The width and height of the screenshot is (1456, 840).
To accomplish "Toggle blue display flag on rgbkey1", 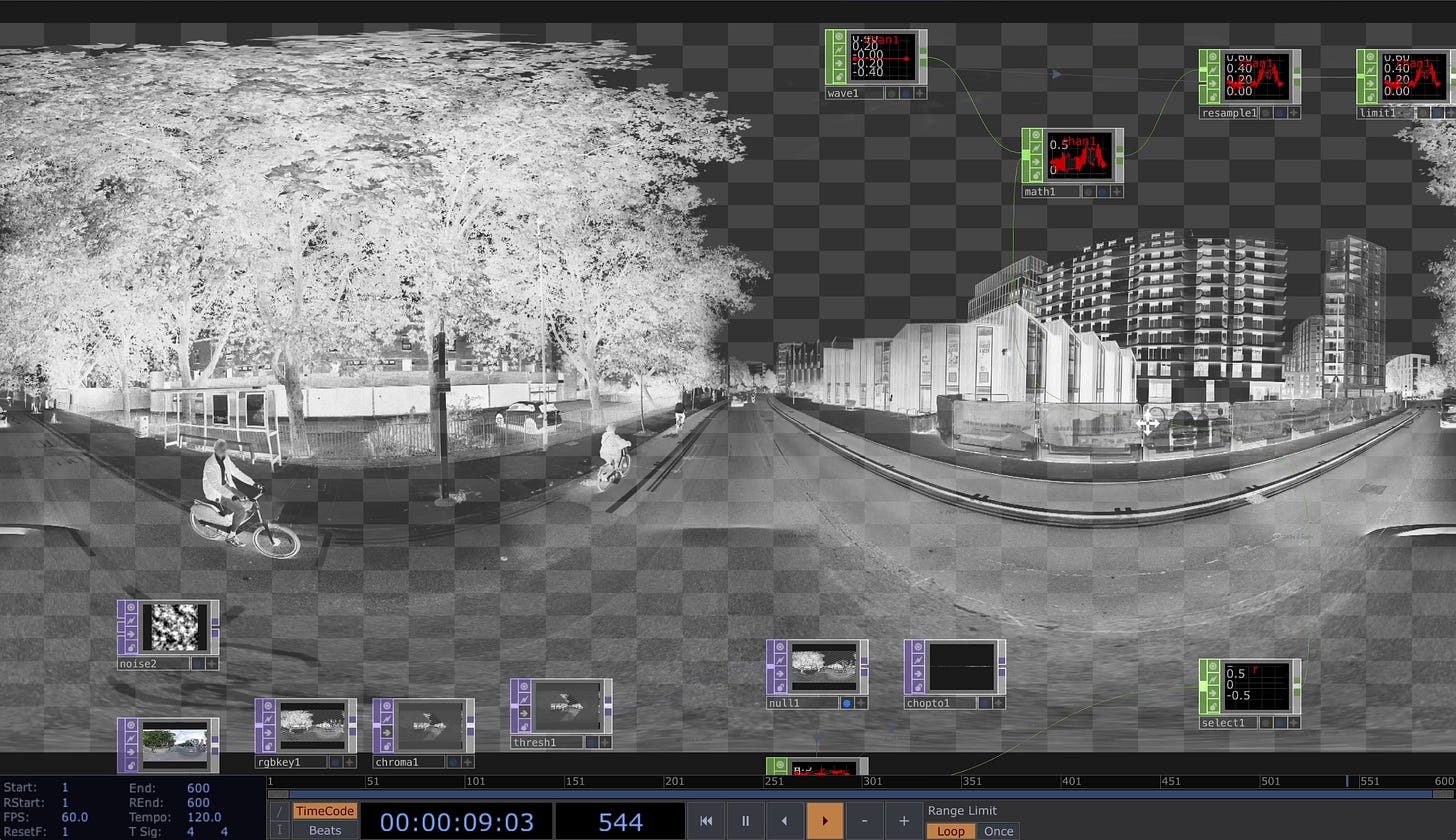I will (x=336, y=762).
